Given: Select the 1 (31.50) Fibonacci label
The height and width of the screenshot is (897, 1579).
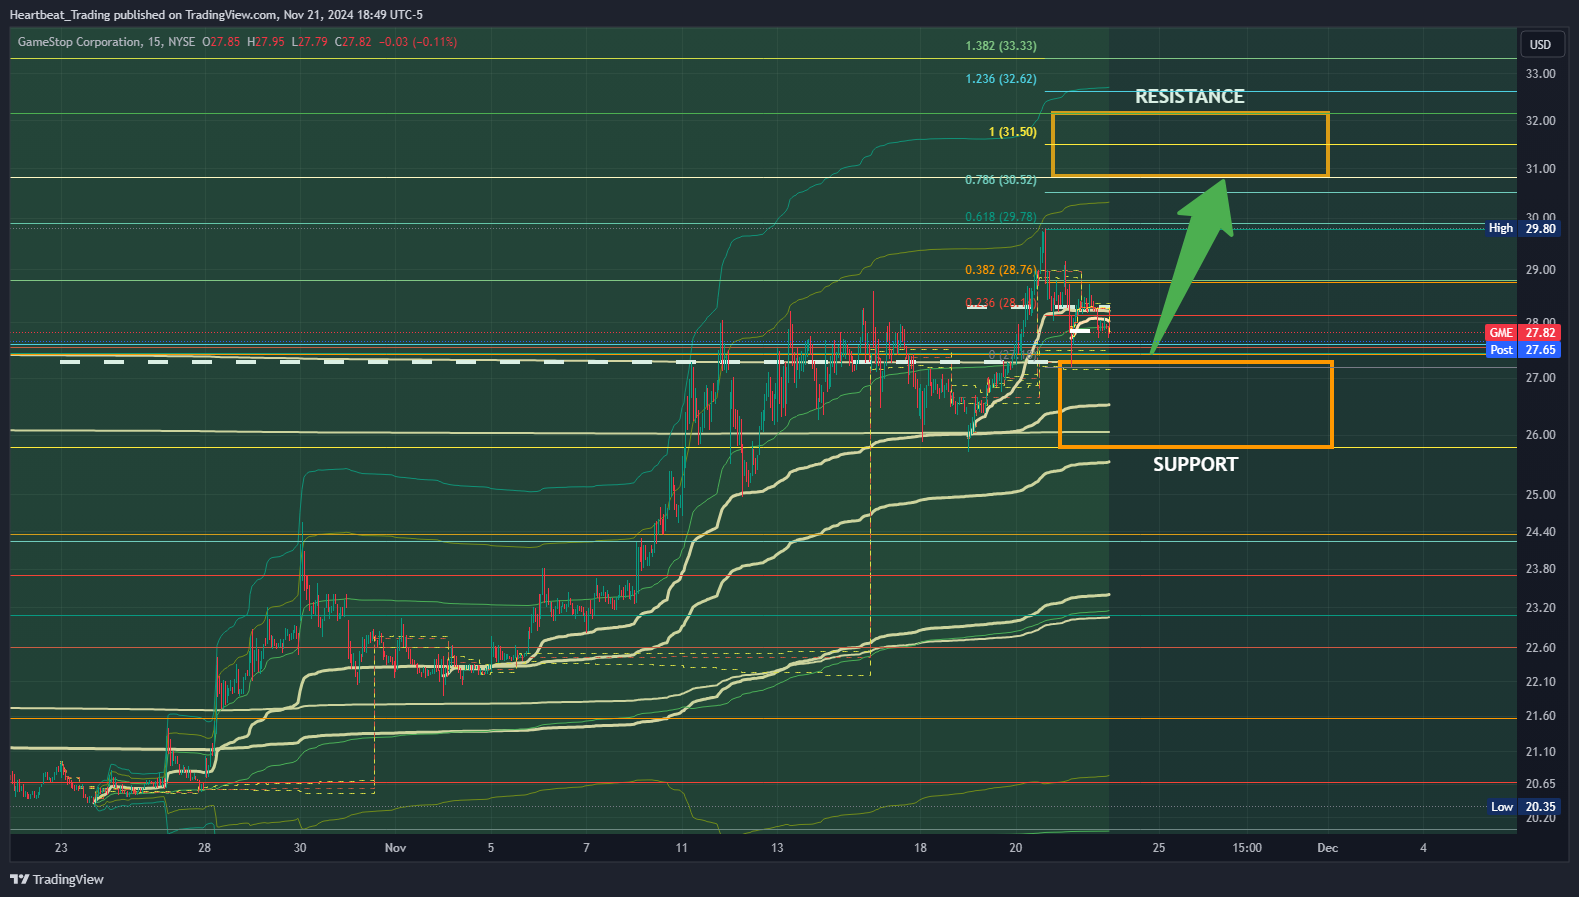Looking at the screenshot, I should point(1013,132).
